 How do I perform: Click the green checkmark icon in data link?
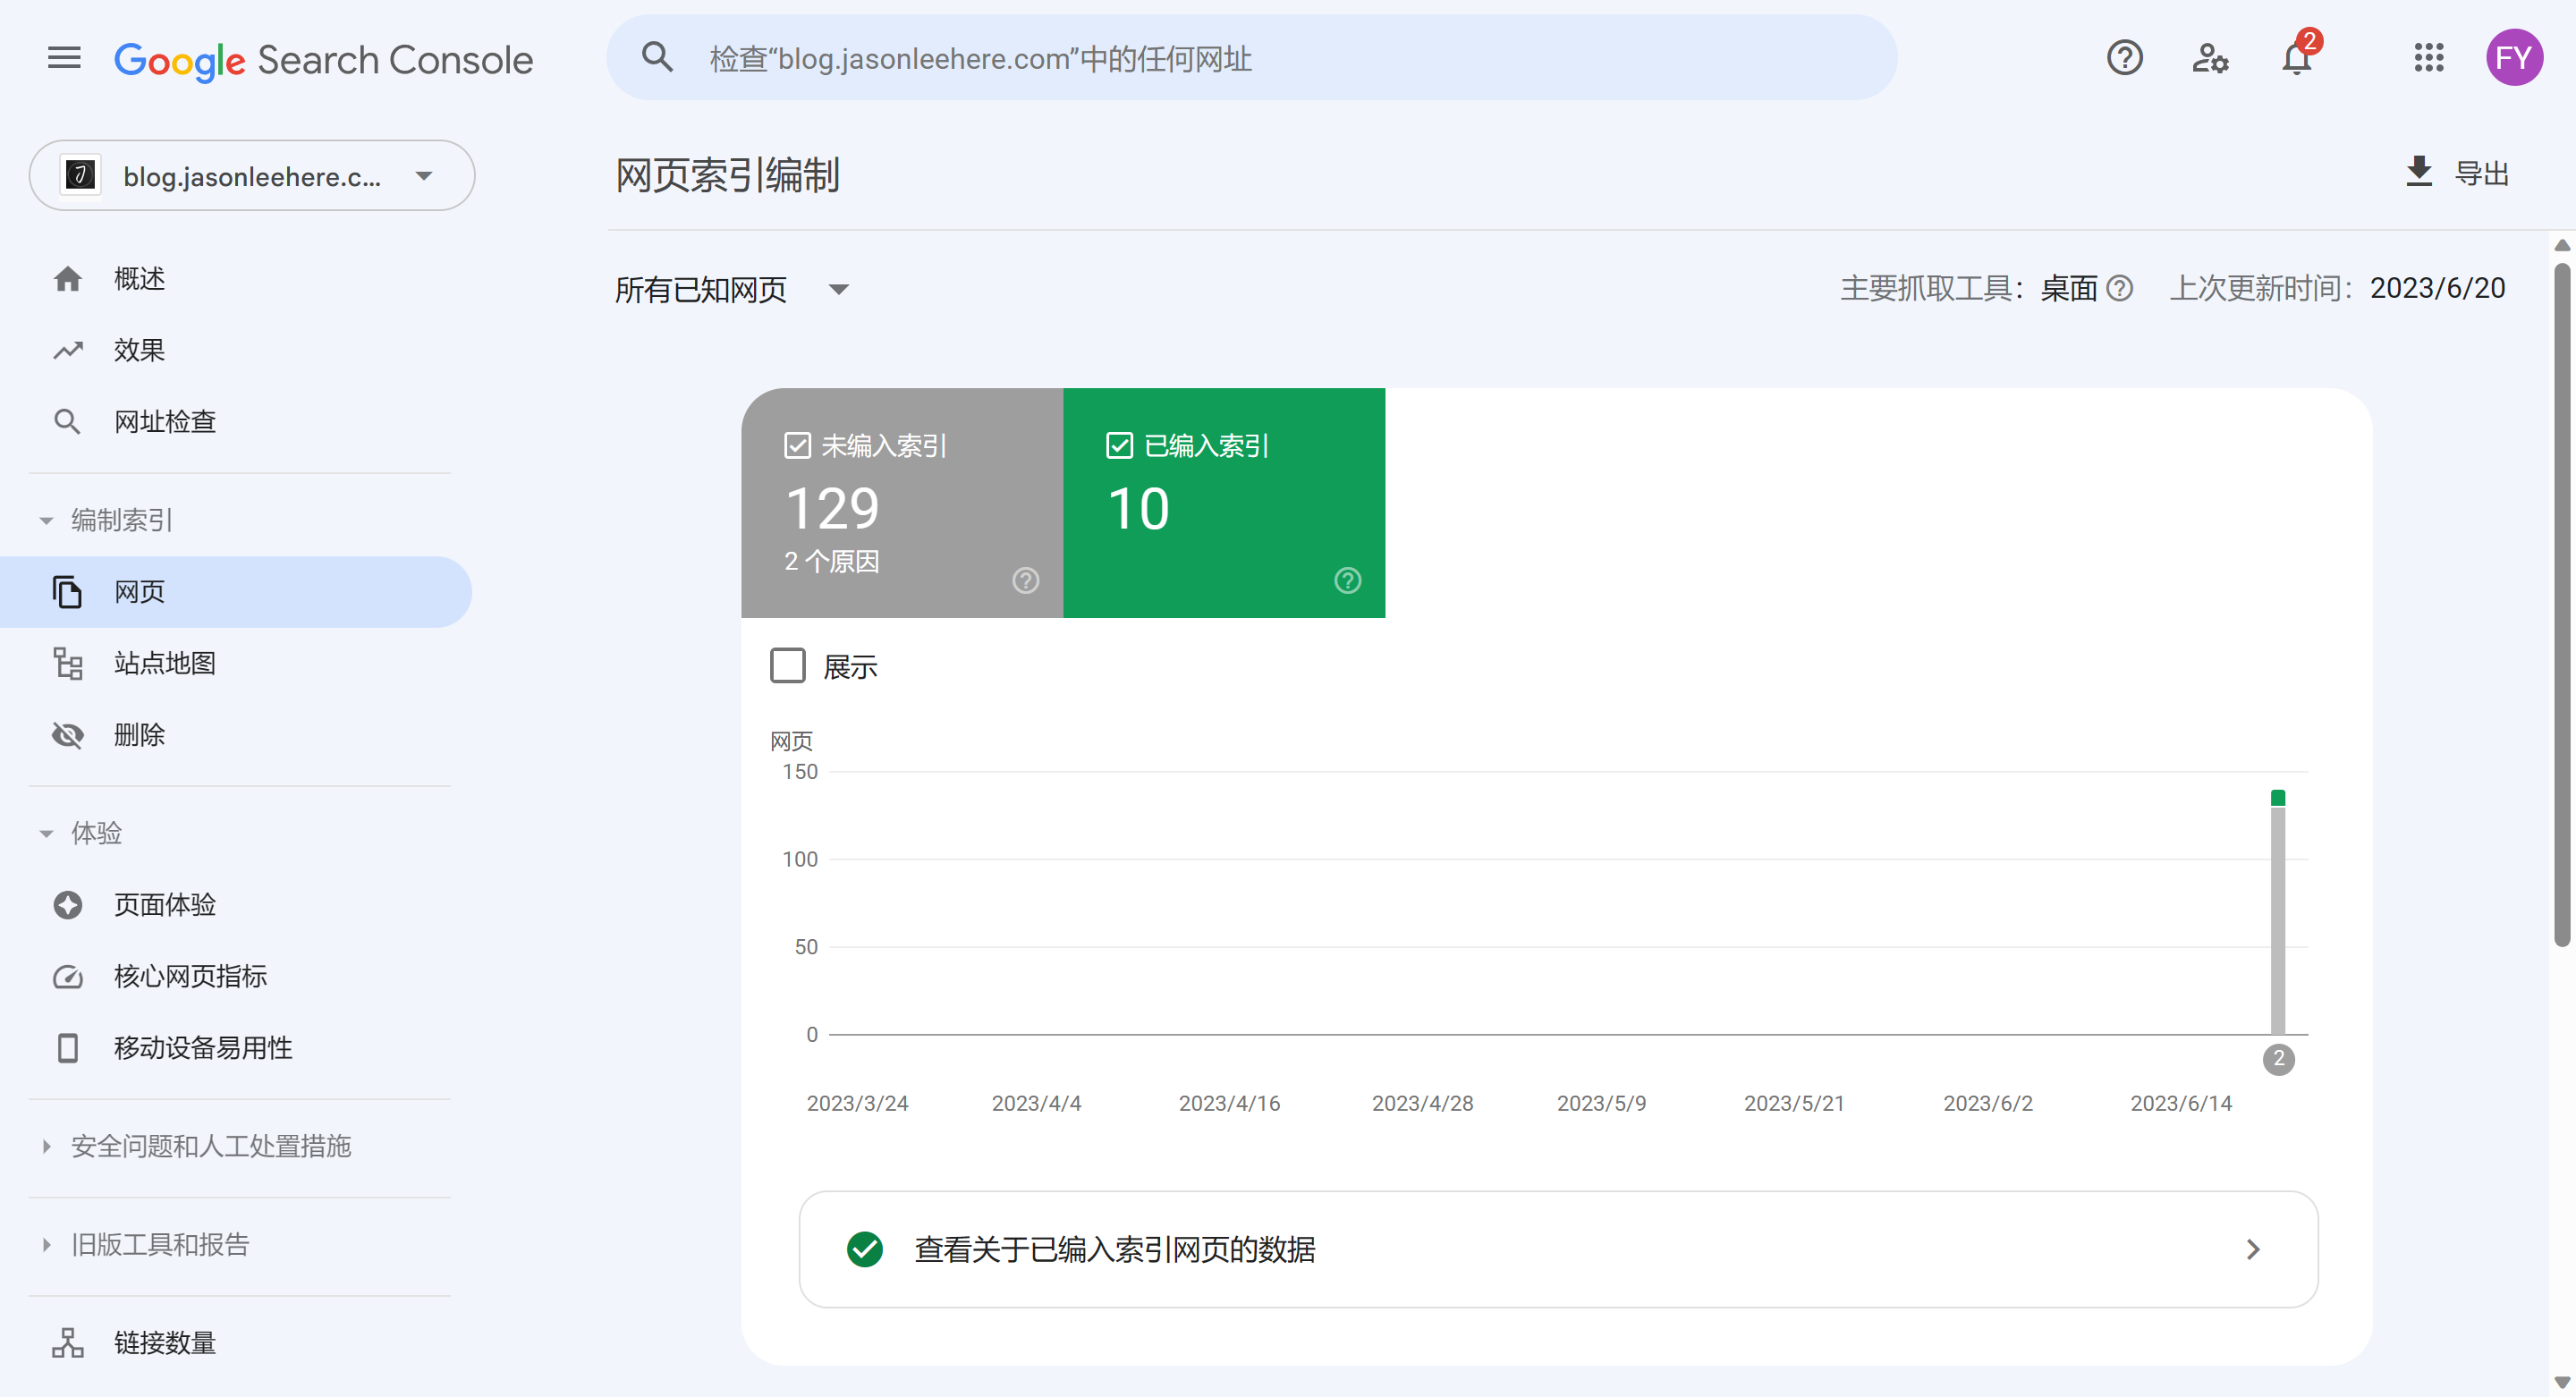(x=865, y=1249)
